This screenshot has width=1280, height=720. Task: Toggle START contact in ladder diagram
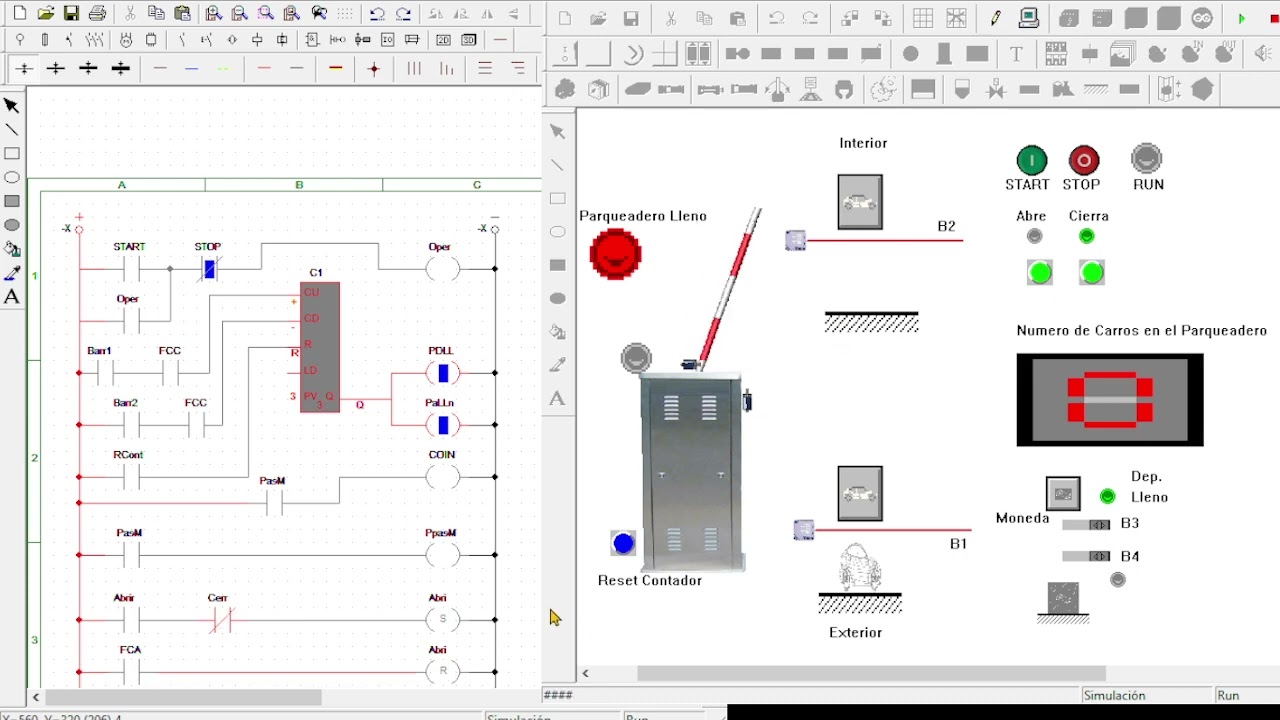point(130,269)
